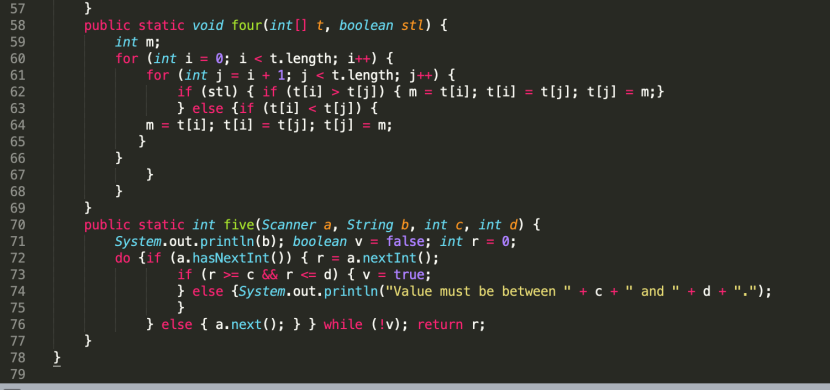Screen dimensions: 830x390
Task: Click the 'stl' parameter name on line 58
Action: (413, 25)
